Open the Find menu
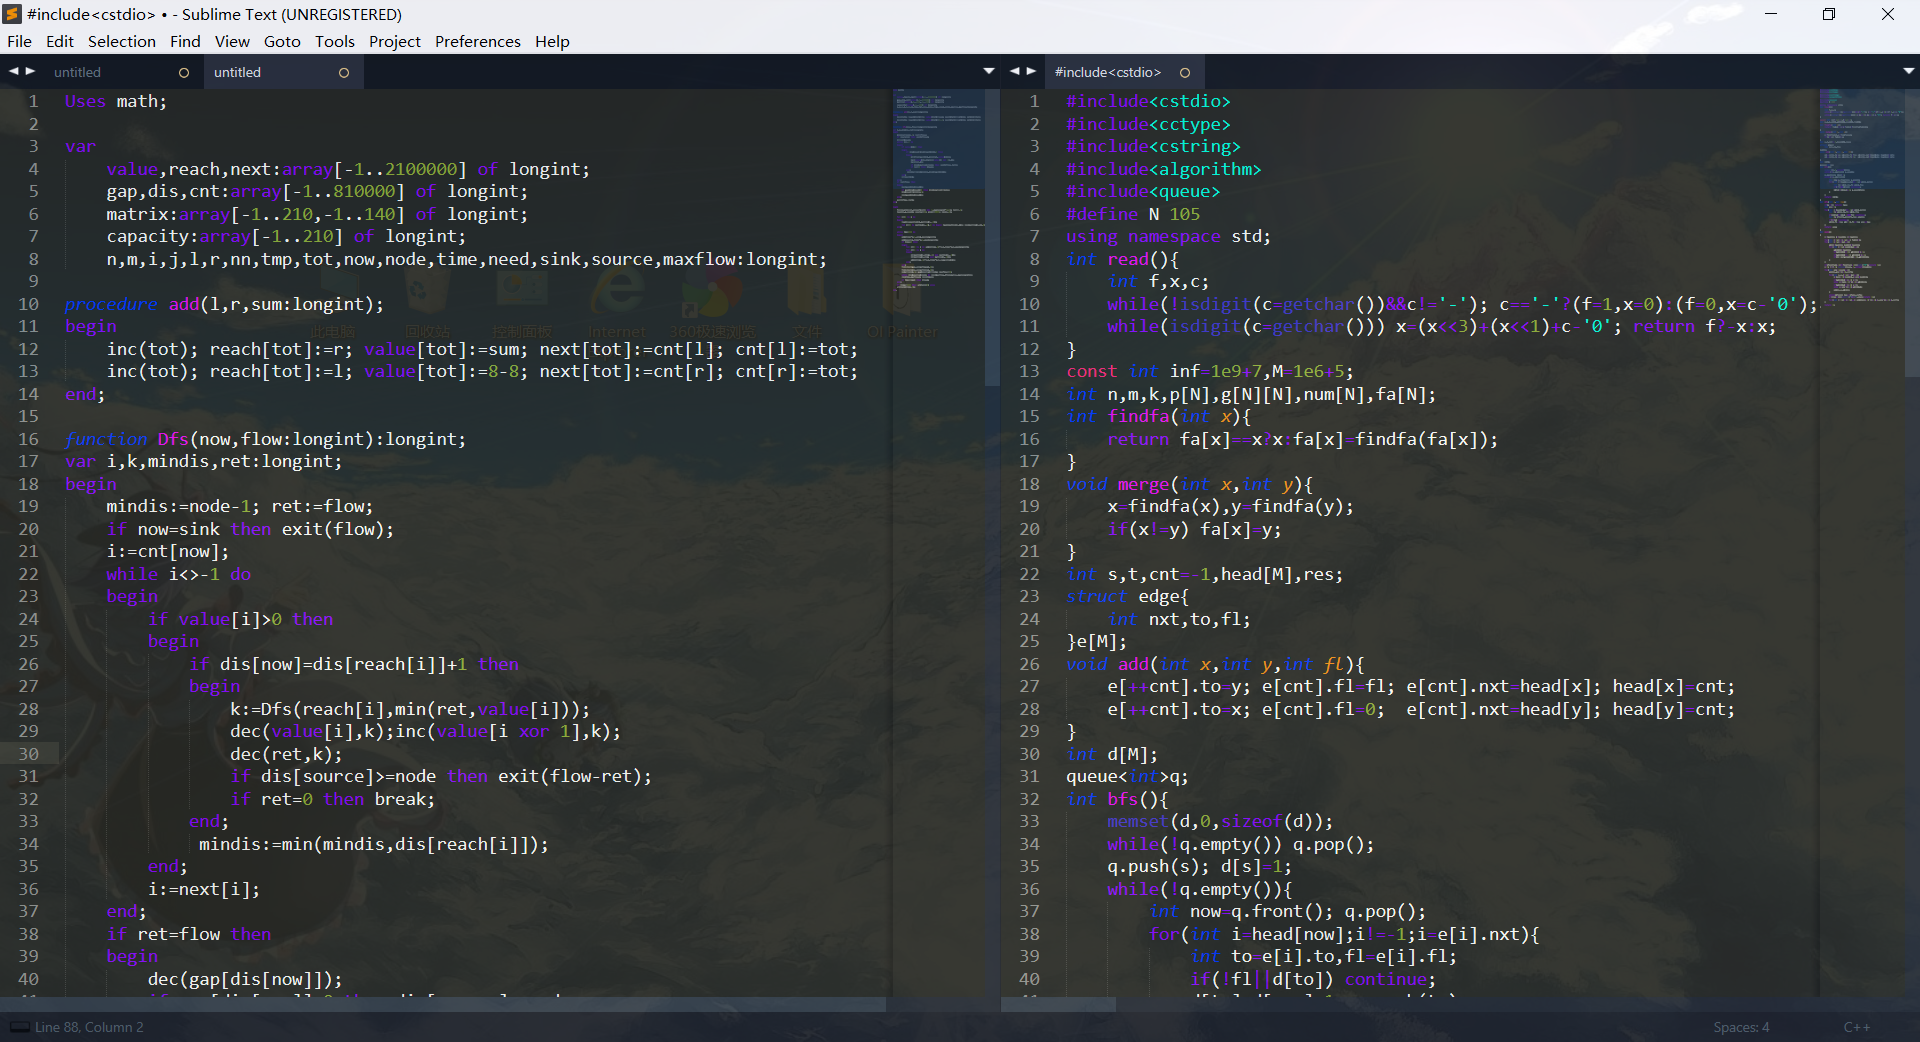 point(185,41)
